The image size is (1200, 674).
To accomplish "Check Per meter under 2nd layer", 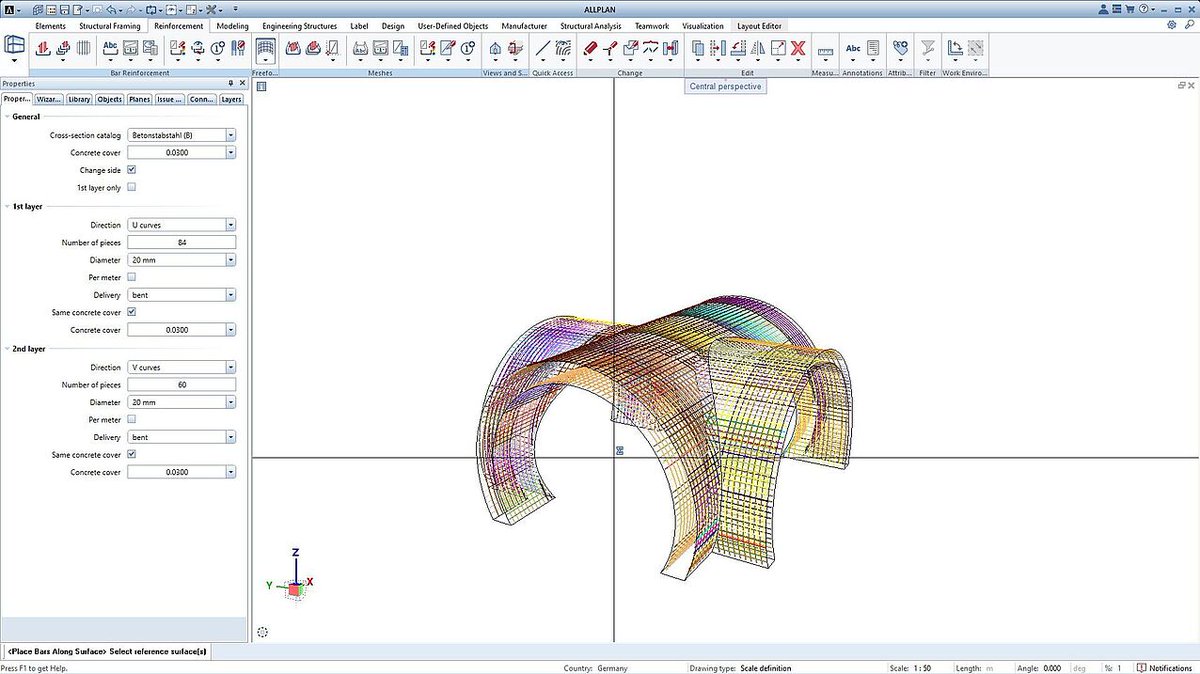I will click(132, 420).
